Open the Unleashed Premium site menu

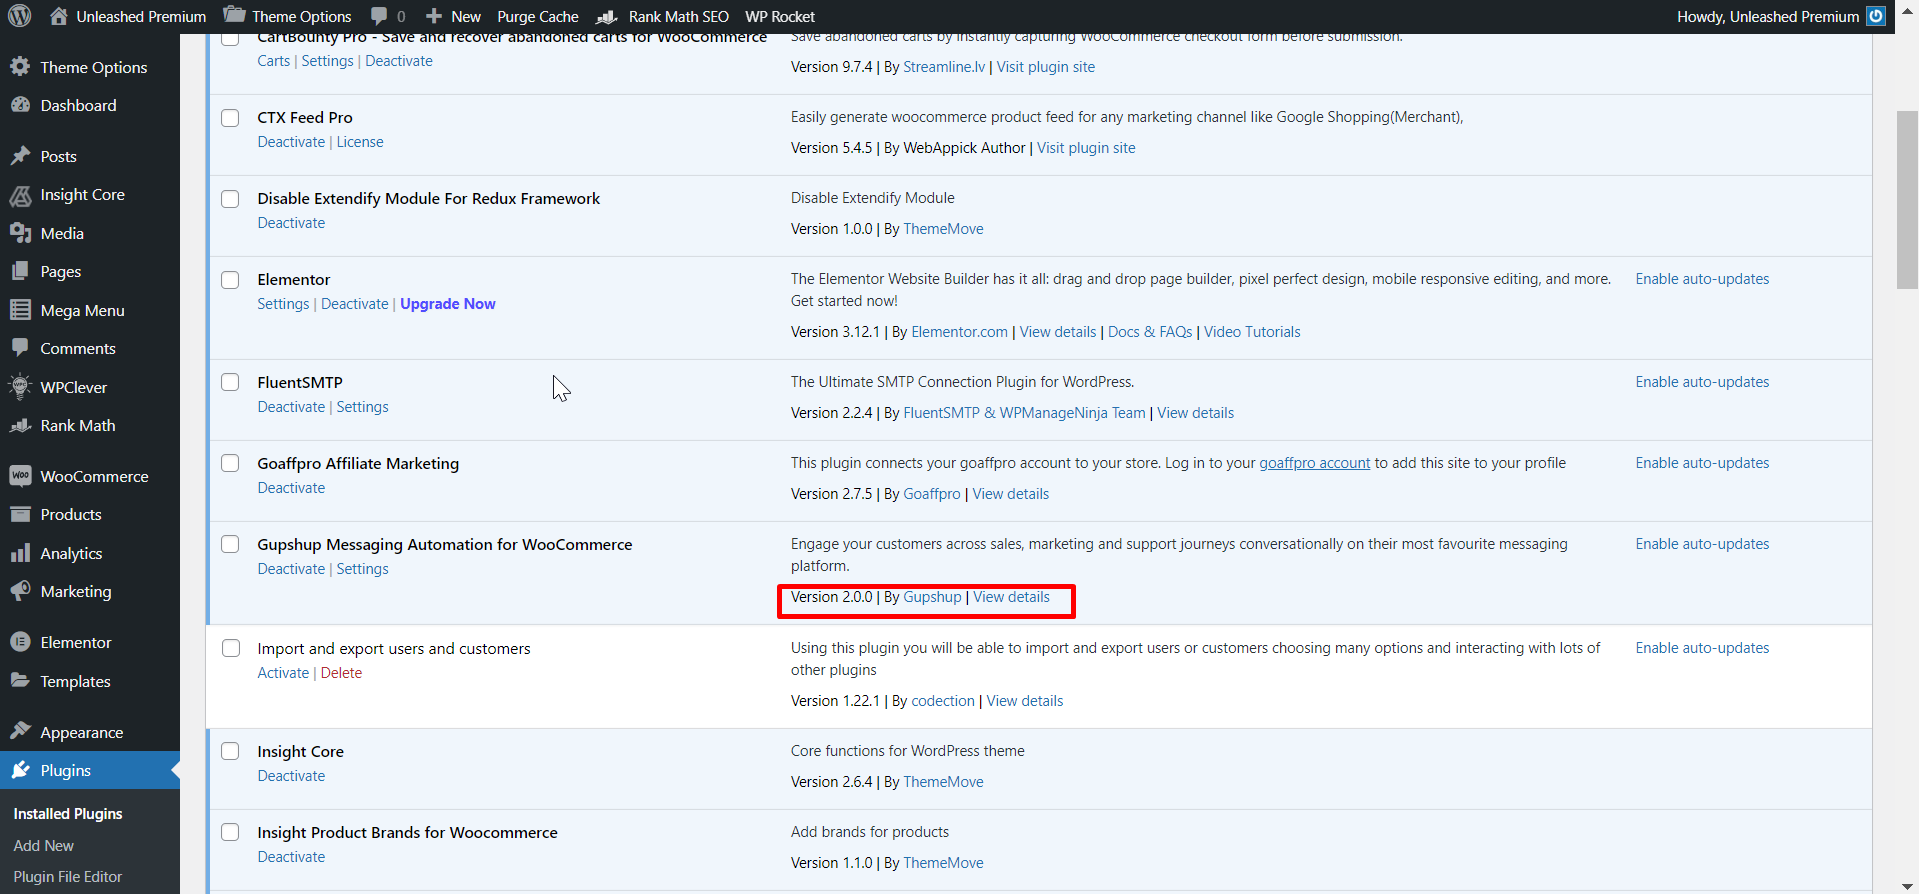click(128, 16)
